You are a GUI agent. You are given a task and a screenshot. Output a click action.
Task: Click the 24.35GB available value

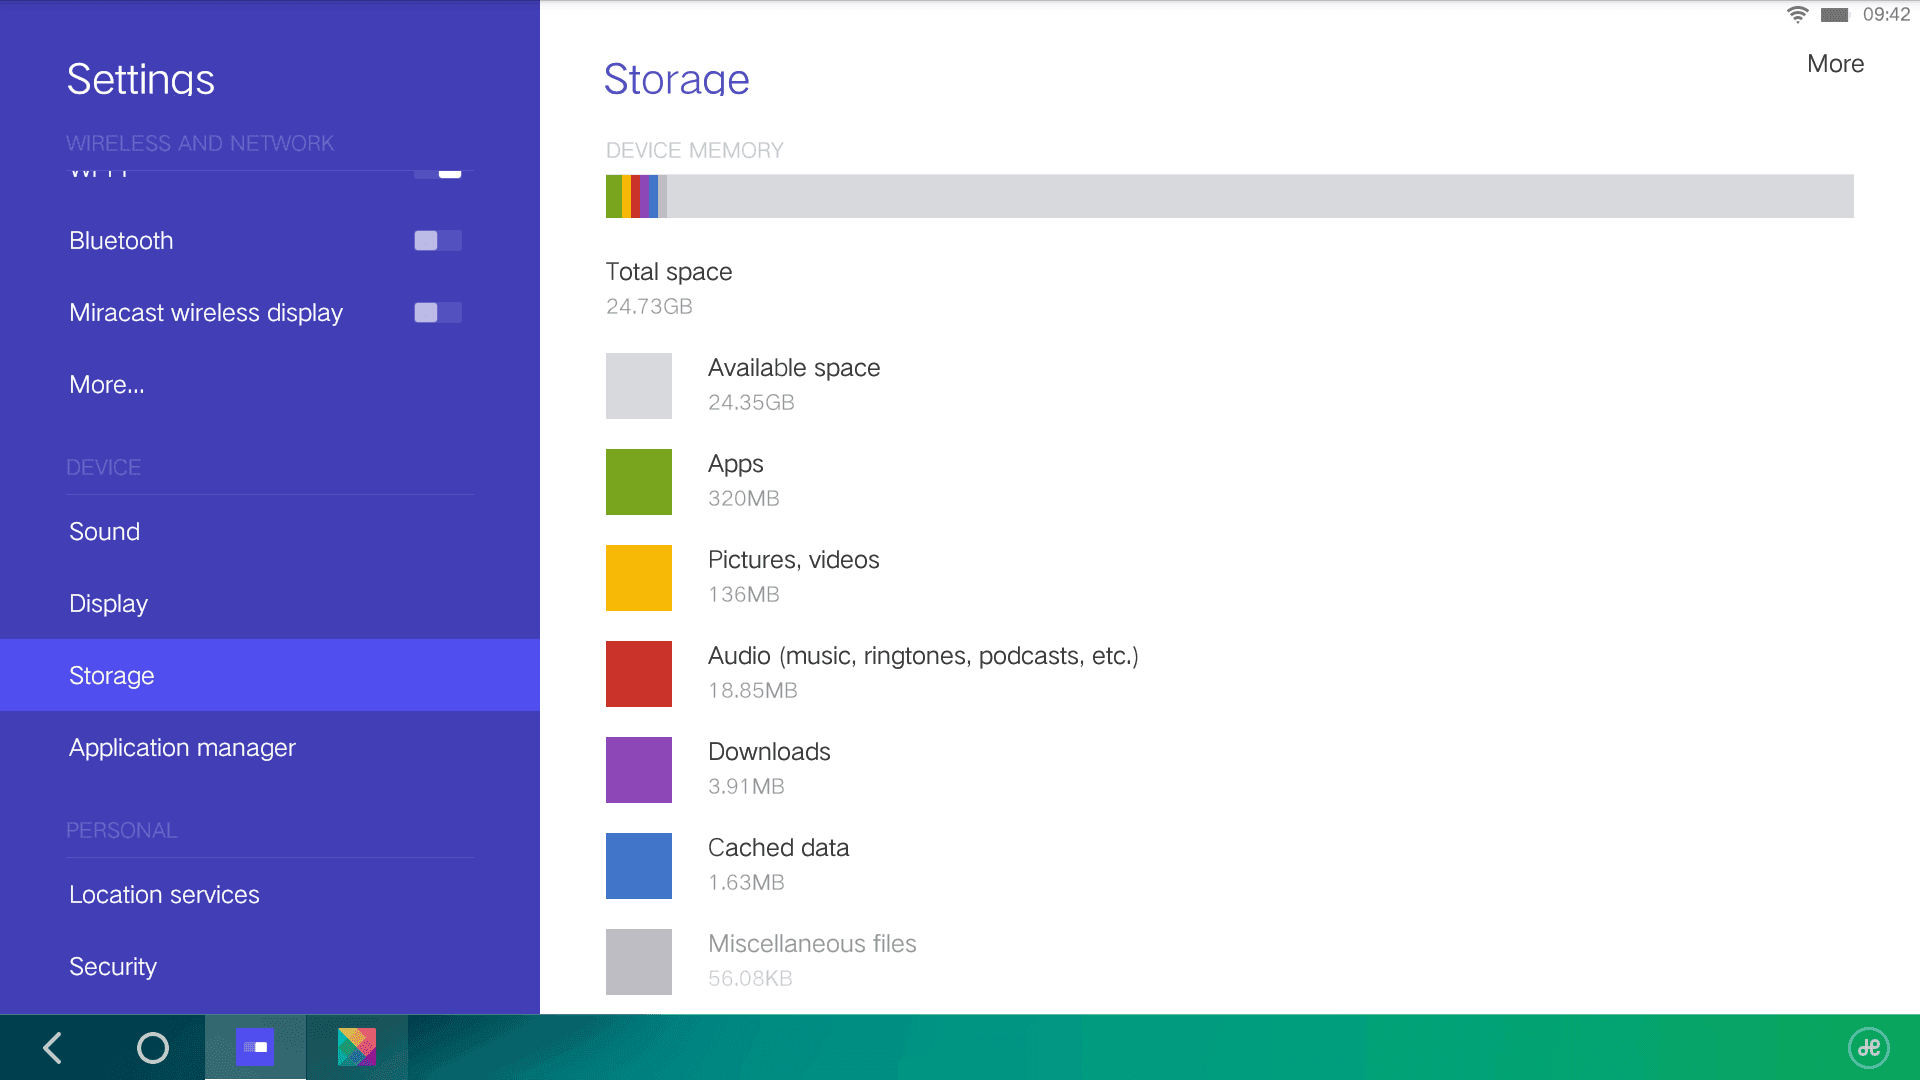pos(751,403)
